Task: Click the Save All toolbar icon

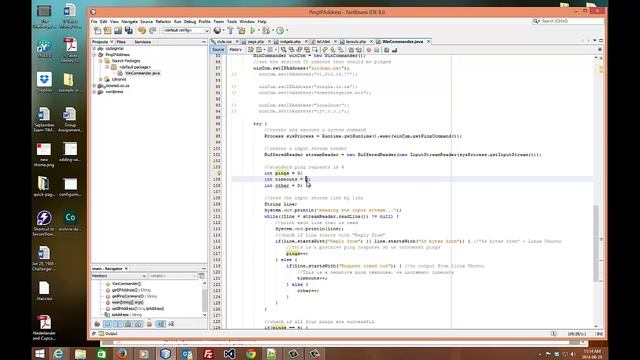Action: (x=129, y=31)
